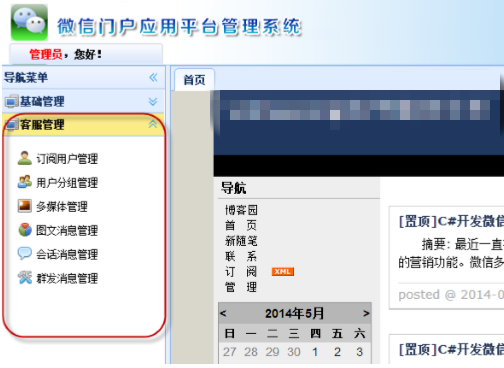Open the 新随笔 link
The image size is (504, 368).
click(241, 241)
